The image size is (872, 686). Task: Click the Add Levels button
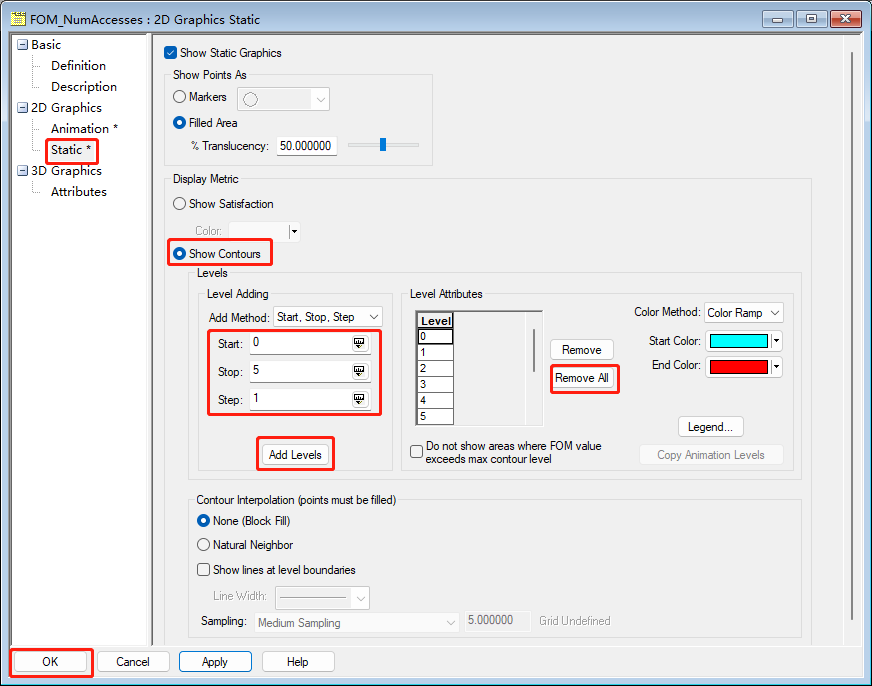click(x=295, y=455)
